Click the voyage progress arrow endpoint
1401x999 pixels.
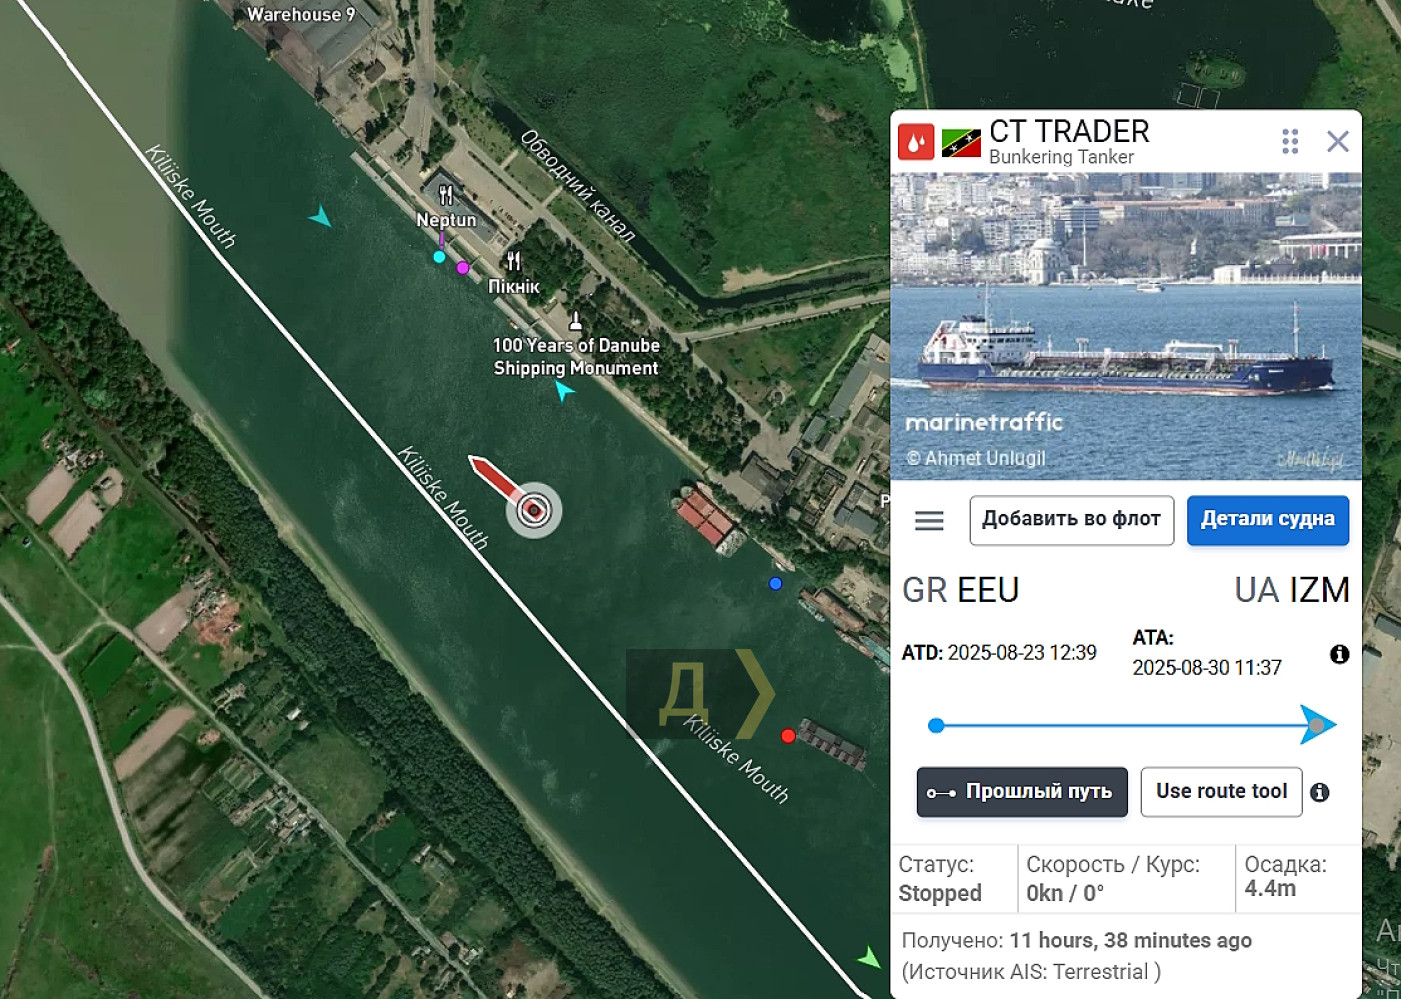pos(1318,725)
